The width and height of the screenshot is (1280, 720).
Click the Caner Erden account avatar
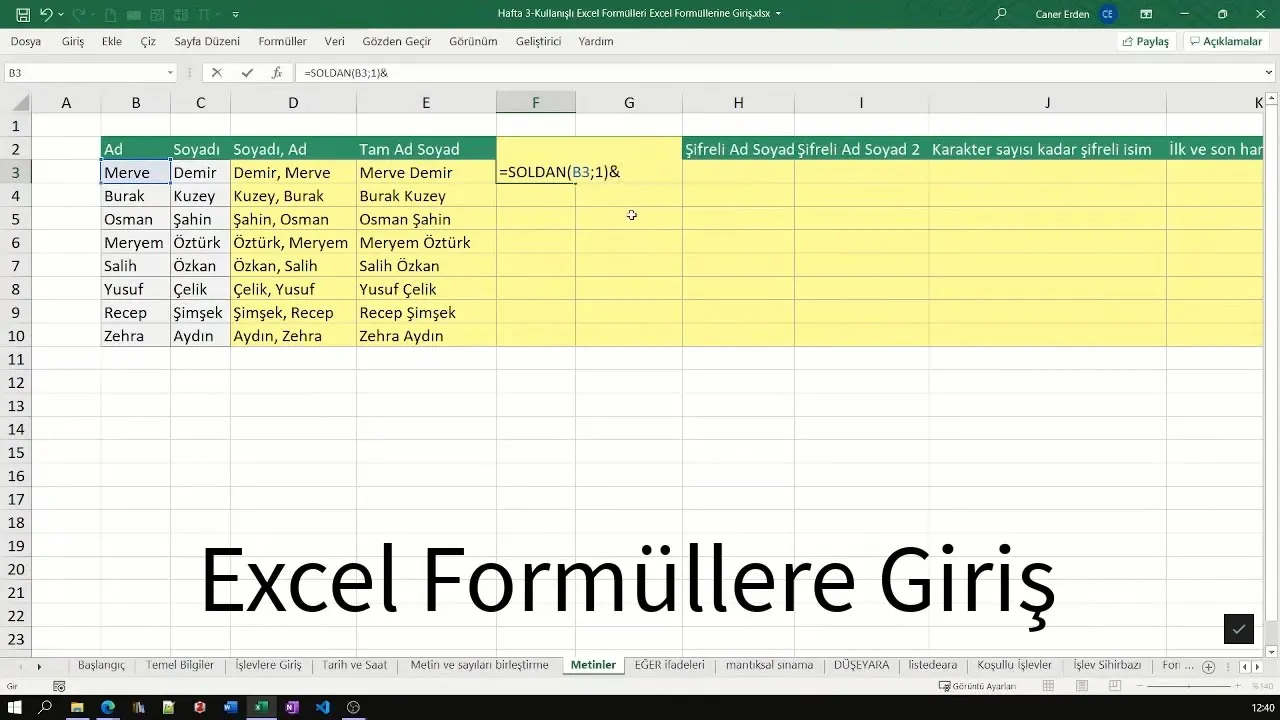point(1107,14)
